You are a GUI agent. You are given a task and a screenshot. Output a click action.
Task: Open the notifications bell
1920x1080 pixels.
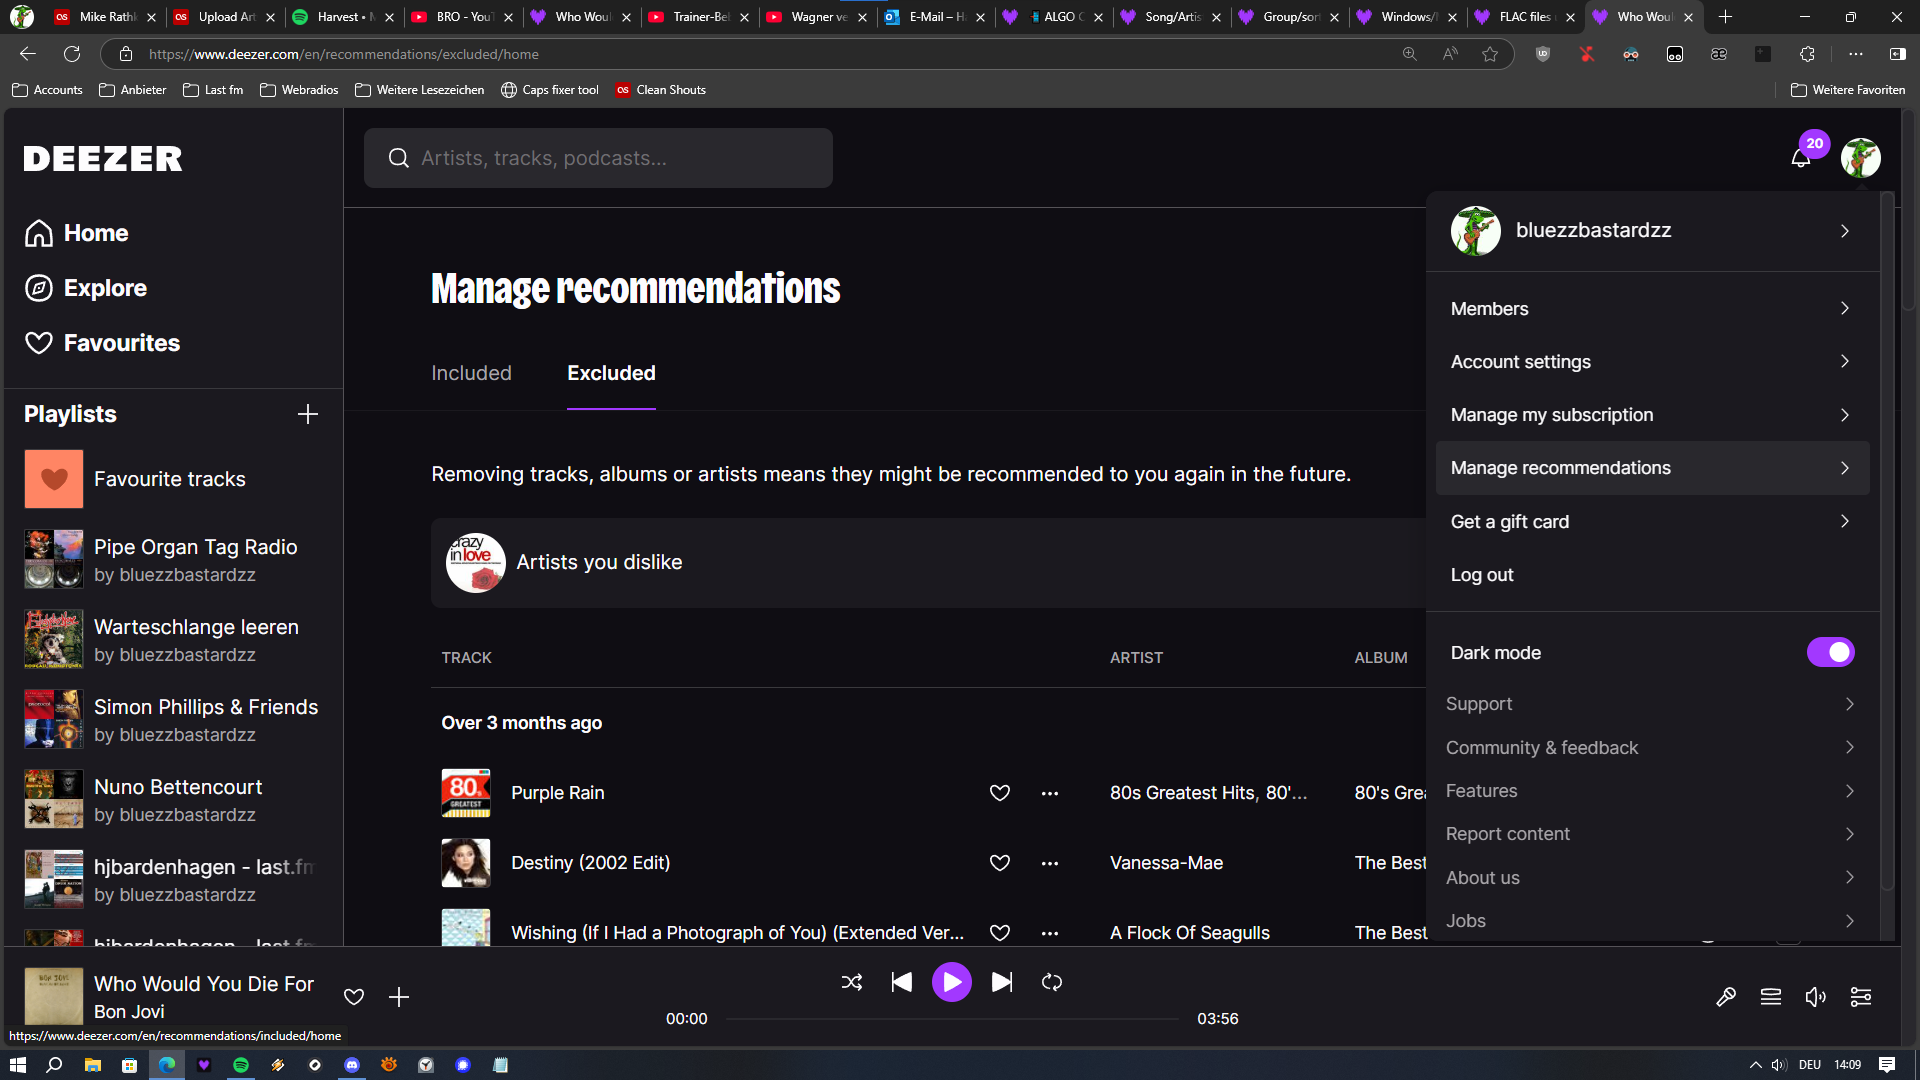click(1800, 158)
